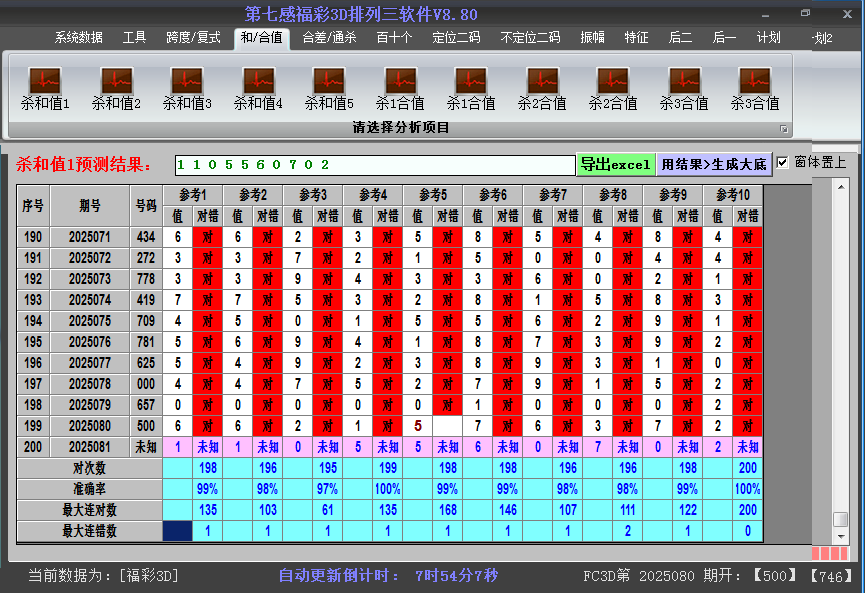The width and height of the screenshot is (865, 593).
Task: Open the 跨度/复式 tab
Action: [x=193, y=38]
